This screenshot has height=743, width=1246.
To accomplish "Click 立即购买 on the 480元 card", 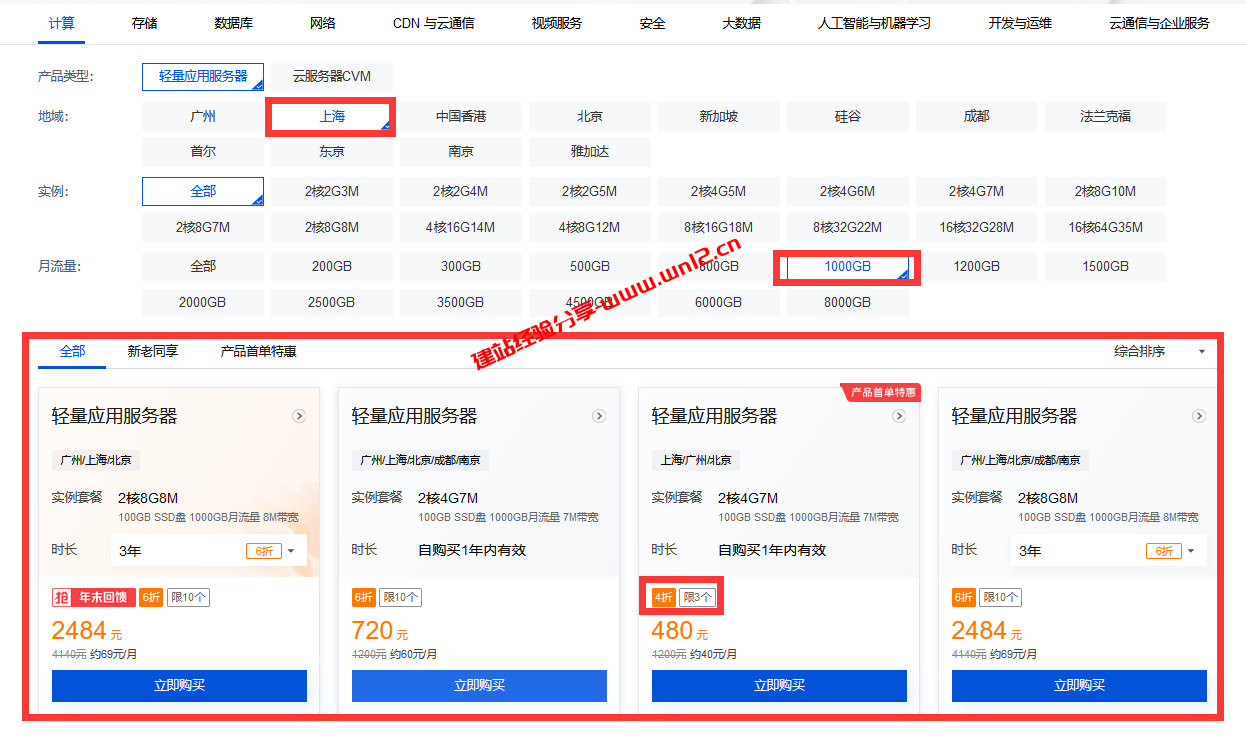I will [x=778, y=686].
